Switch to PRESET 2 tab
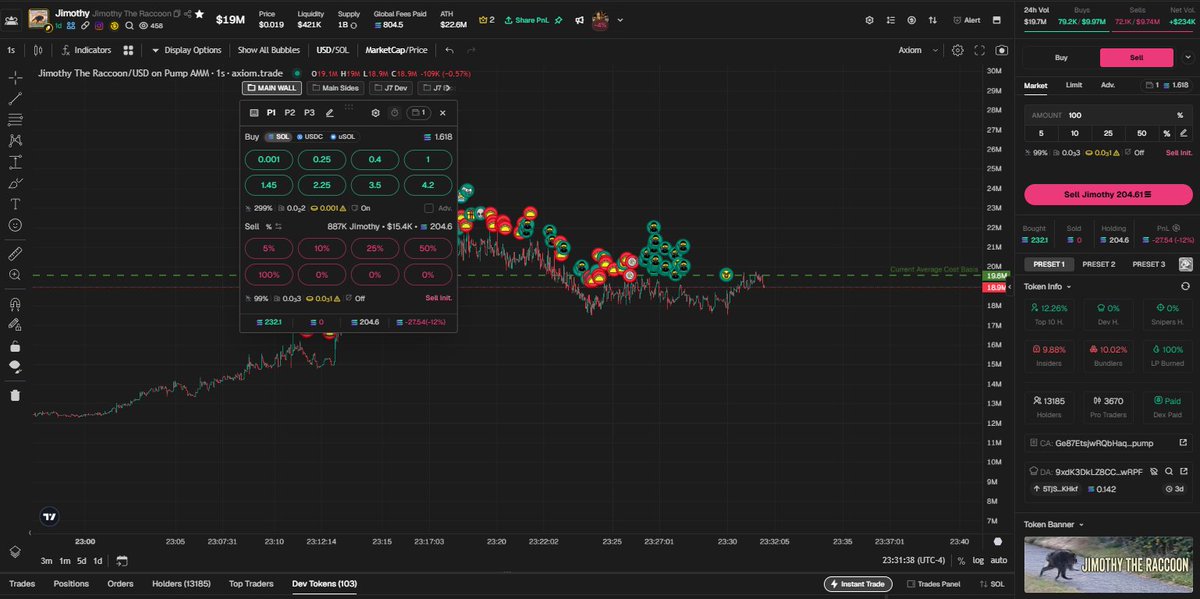Viewport: 1200px width, 599px height. click(x=1098, y=264)
